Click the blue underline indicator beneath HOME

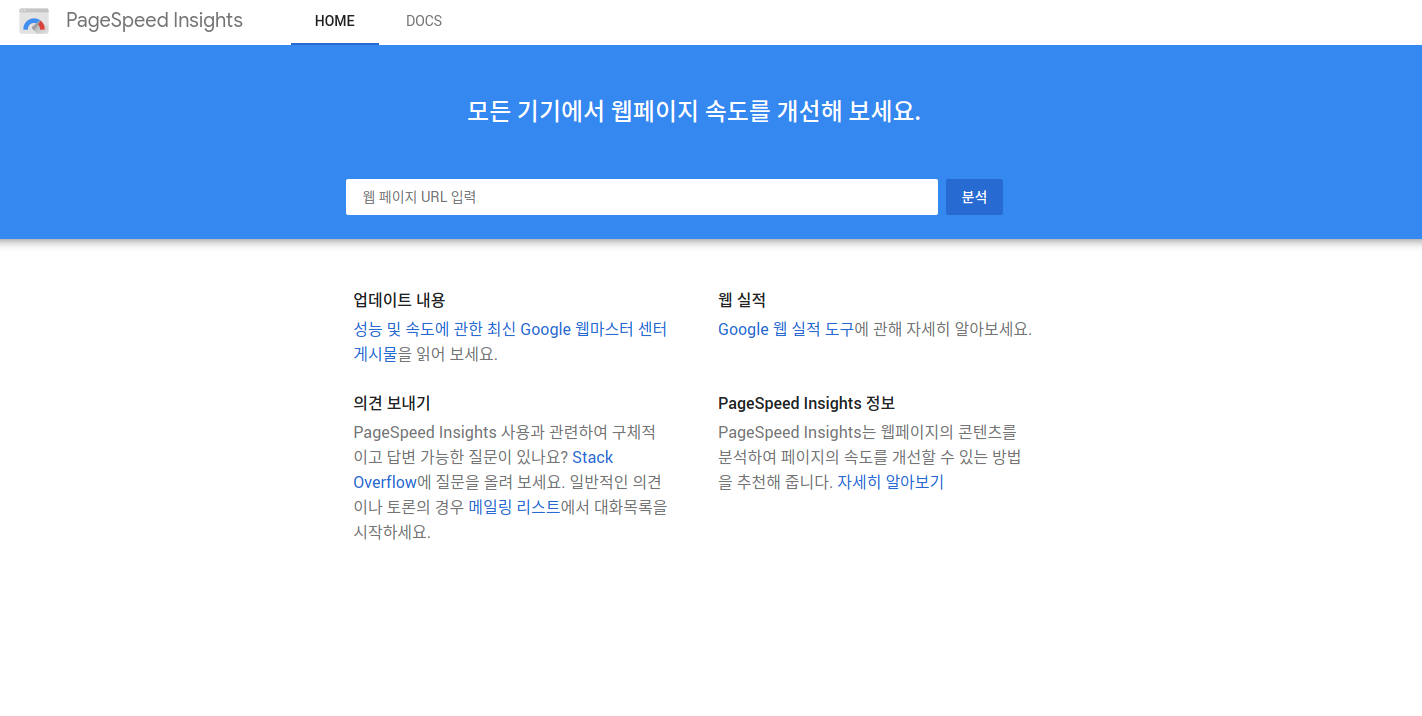pos(334,42)
